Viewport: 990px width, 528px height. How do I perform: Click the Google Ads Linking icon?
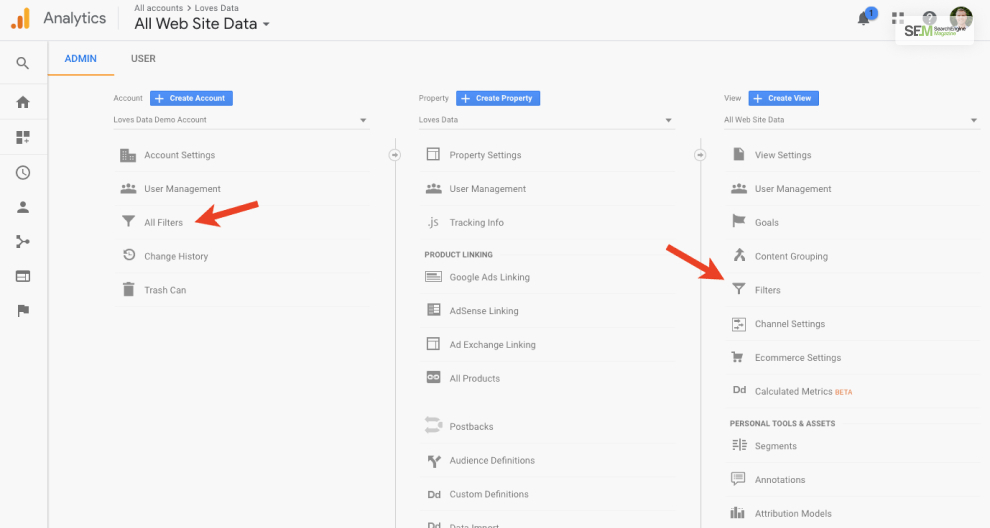tap(433, 277)
